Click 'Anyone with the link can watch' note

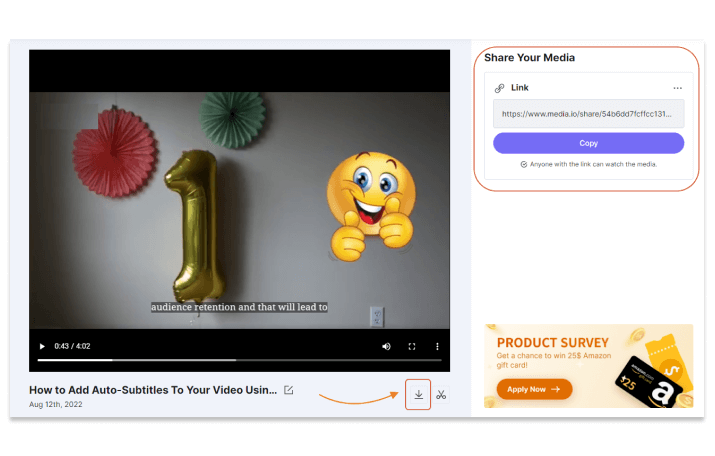click(589, 165)
